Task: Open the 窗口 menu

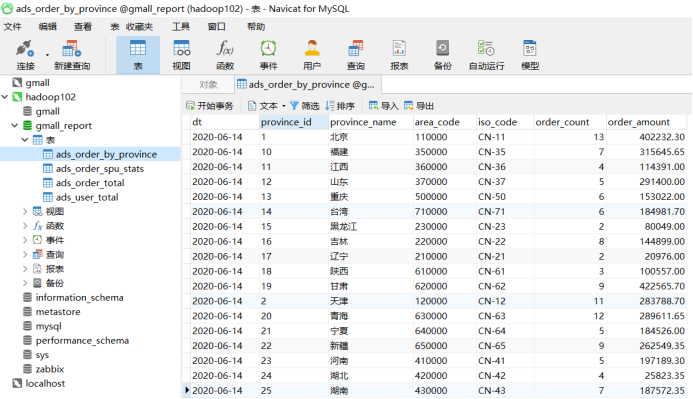Action: click(x=217, y=27)
